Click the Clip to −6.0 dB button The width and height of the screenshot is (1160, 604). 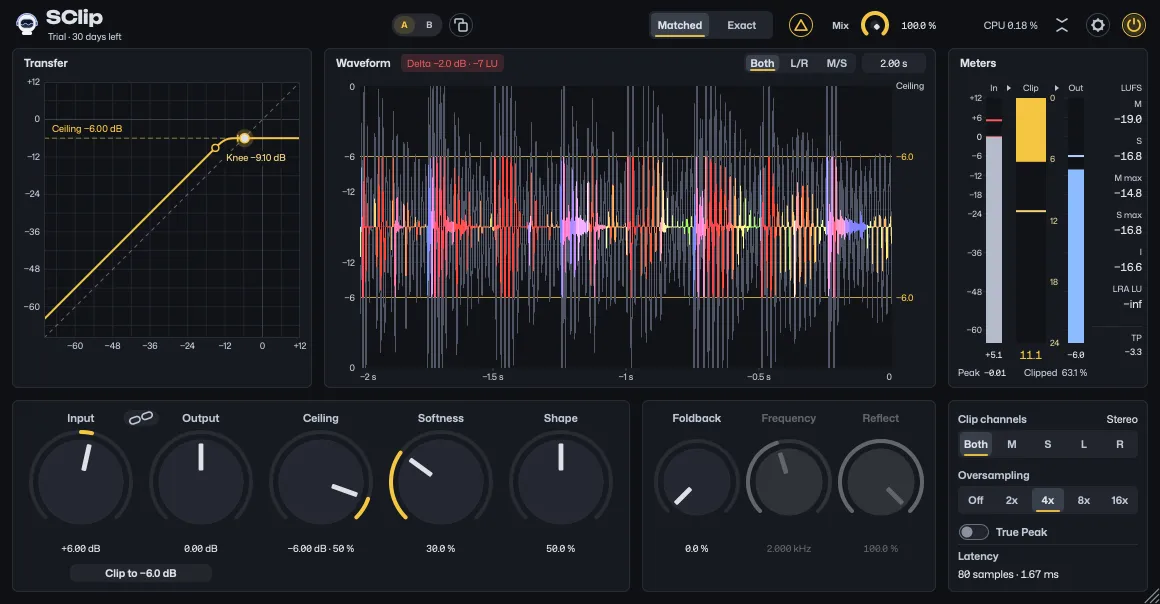click(x=141, y=573)
